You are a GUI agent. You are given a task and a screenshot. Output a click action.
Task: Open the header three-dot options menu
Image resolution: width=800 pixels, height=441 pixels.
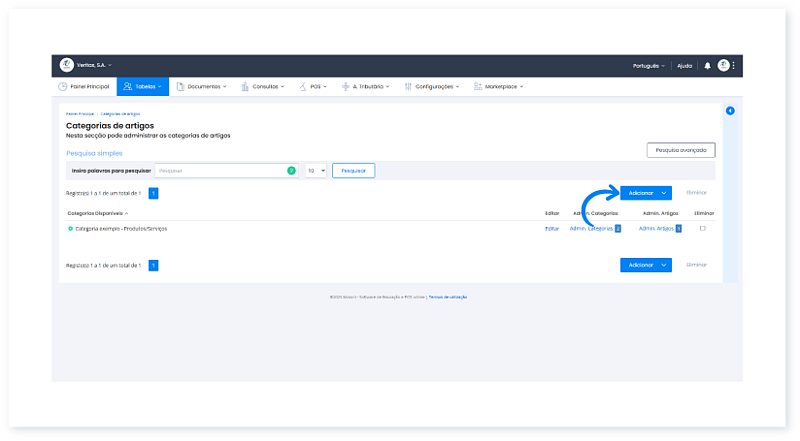click(x=734, y=65)
